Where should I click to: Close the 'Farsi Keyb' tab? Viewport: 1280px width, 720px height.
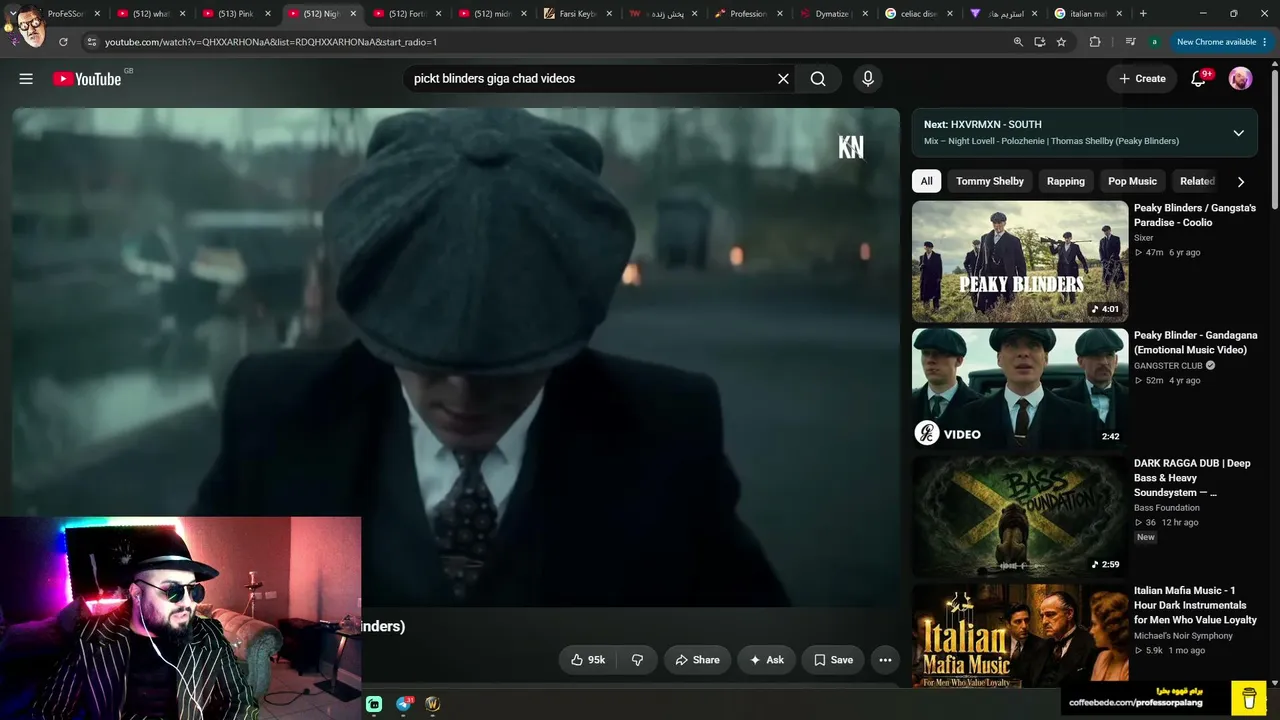[x=609, y=14]
